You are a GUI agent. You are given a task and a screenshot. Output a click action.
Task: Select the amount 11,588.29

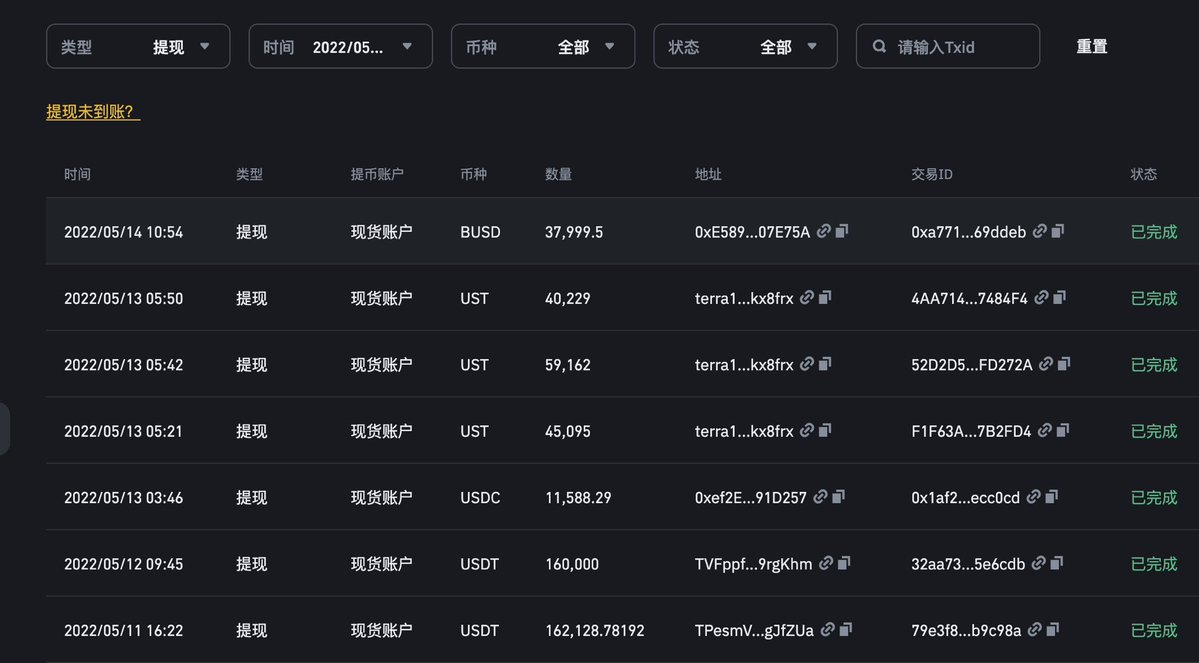(x=578, y=498)
